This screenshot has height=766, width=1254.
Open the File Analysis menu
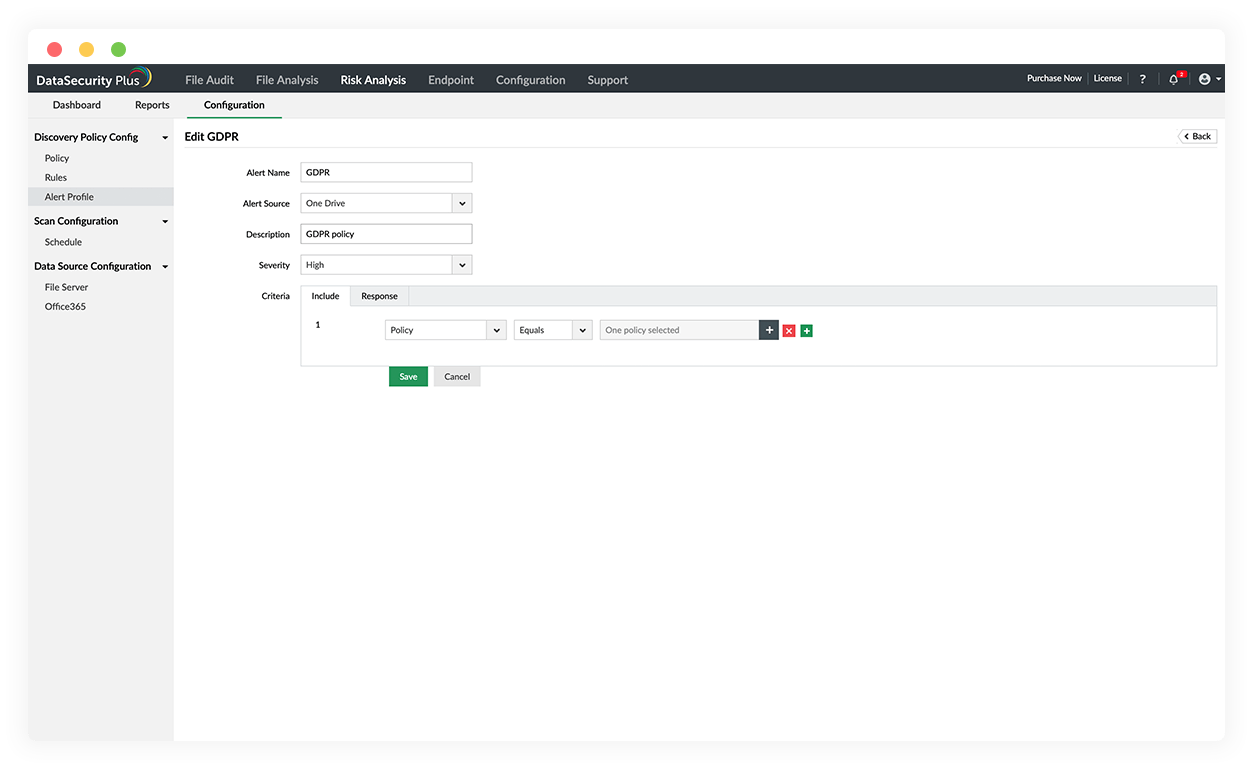[x=287, y=80]
